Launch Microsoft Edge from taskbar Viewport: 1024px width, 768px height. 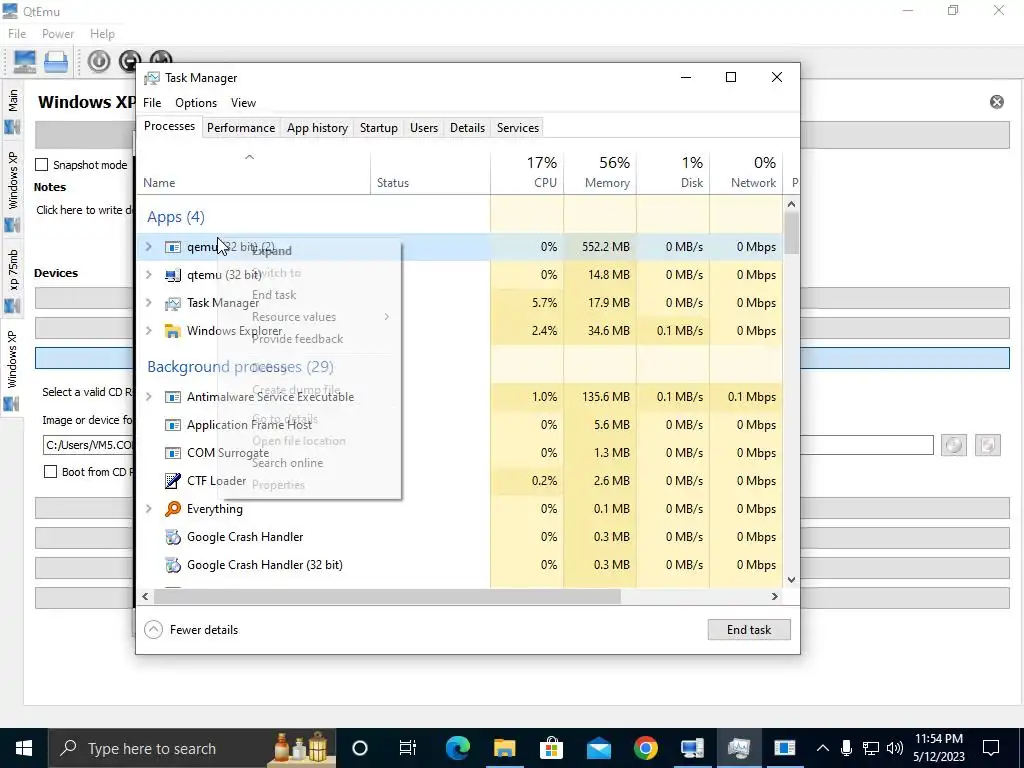tap(457, 748)
